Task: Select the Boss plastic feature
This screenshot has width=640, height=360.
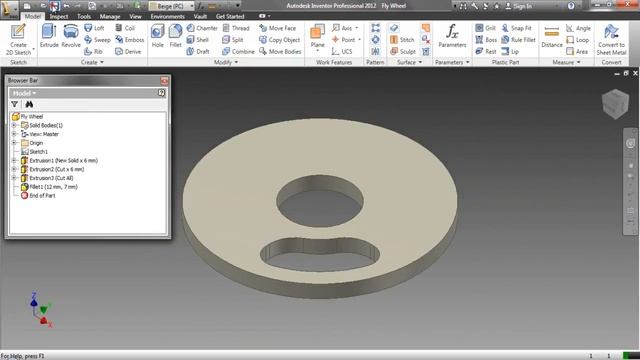Action: click(486, 40)
